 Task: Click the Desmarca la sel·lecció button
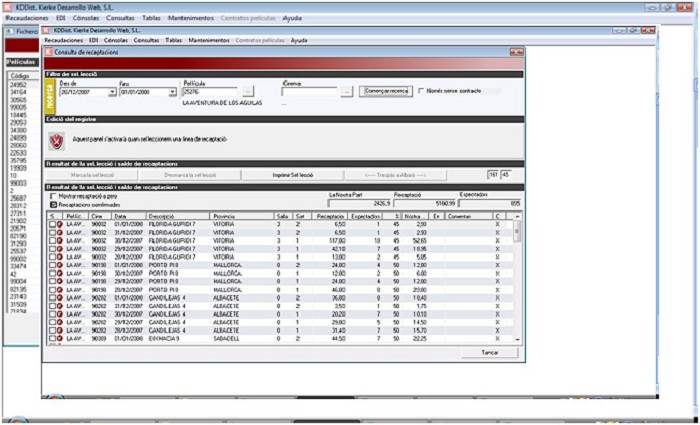pos(190,175)
